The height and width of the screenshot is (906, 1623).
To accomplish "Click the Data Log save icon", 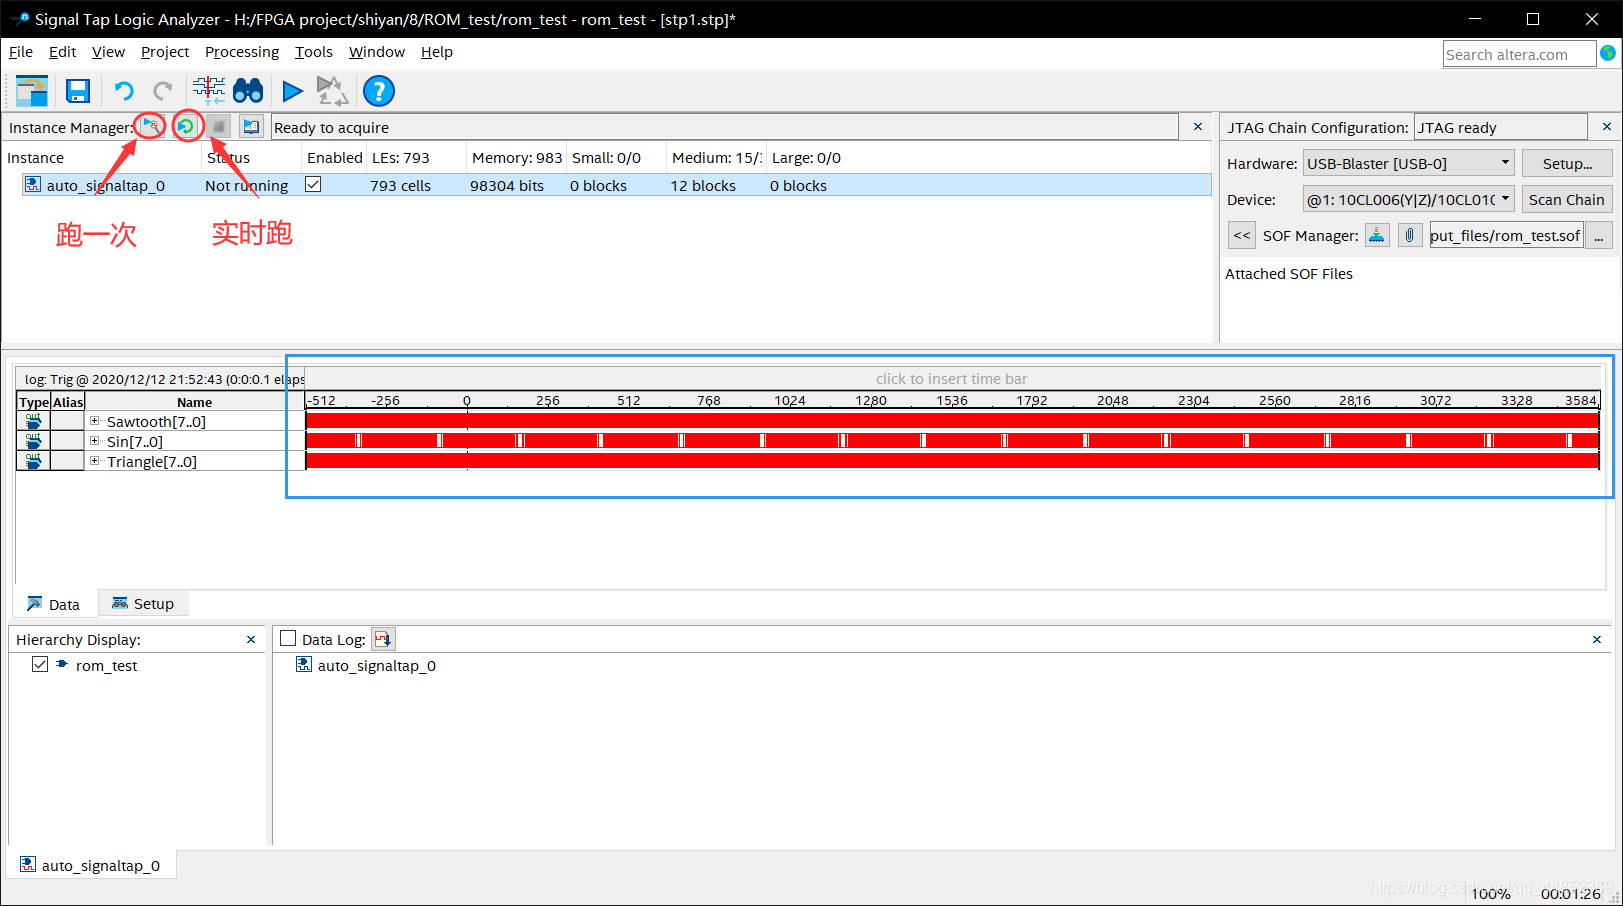I will [x=383, y=639].
